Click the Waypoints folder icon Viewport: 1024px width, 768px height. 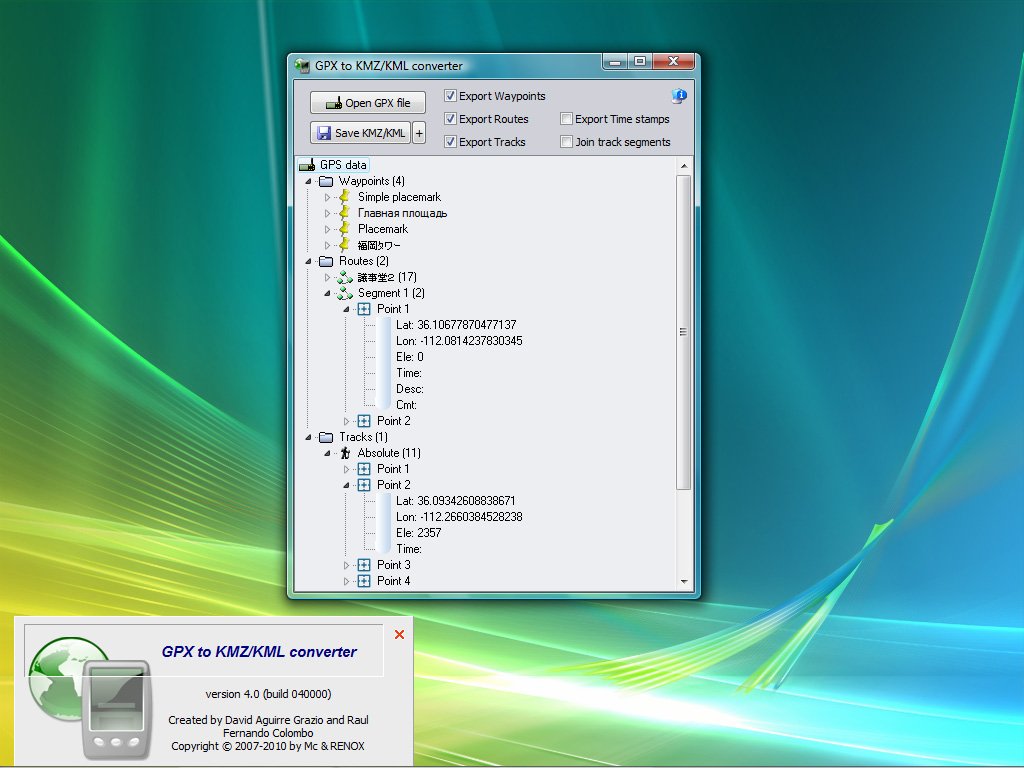coord(326,181)
